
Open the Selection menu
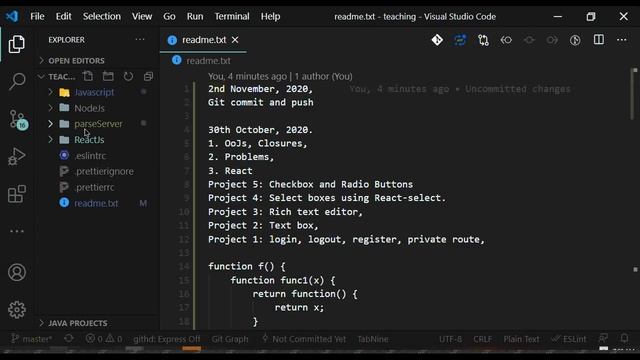102,16
